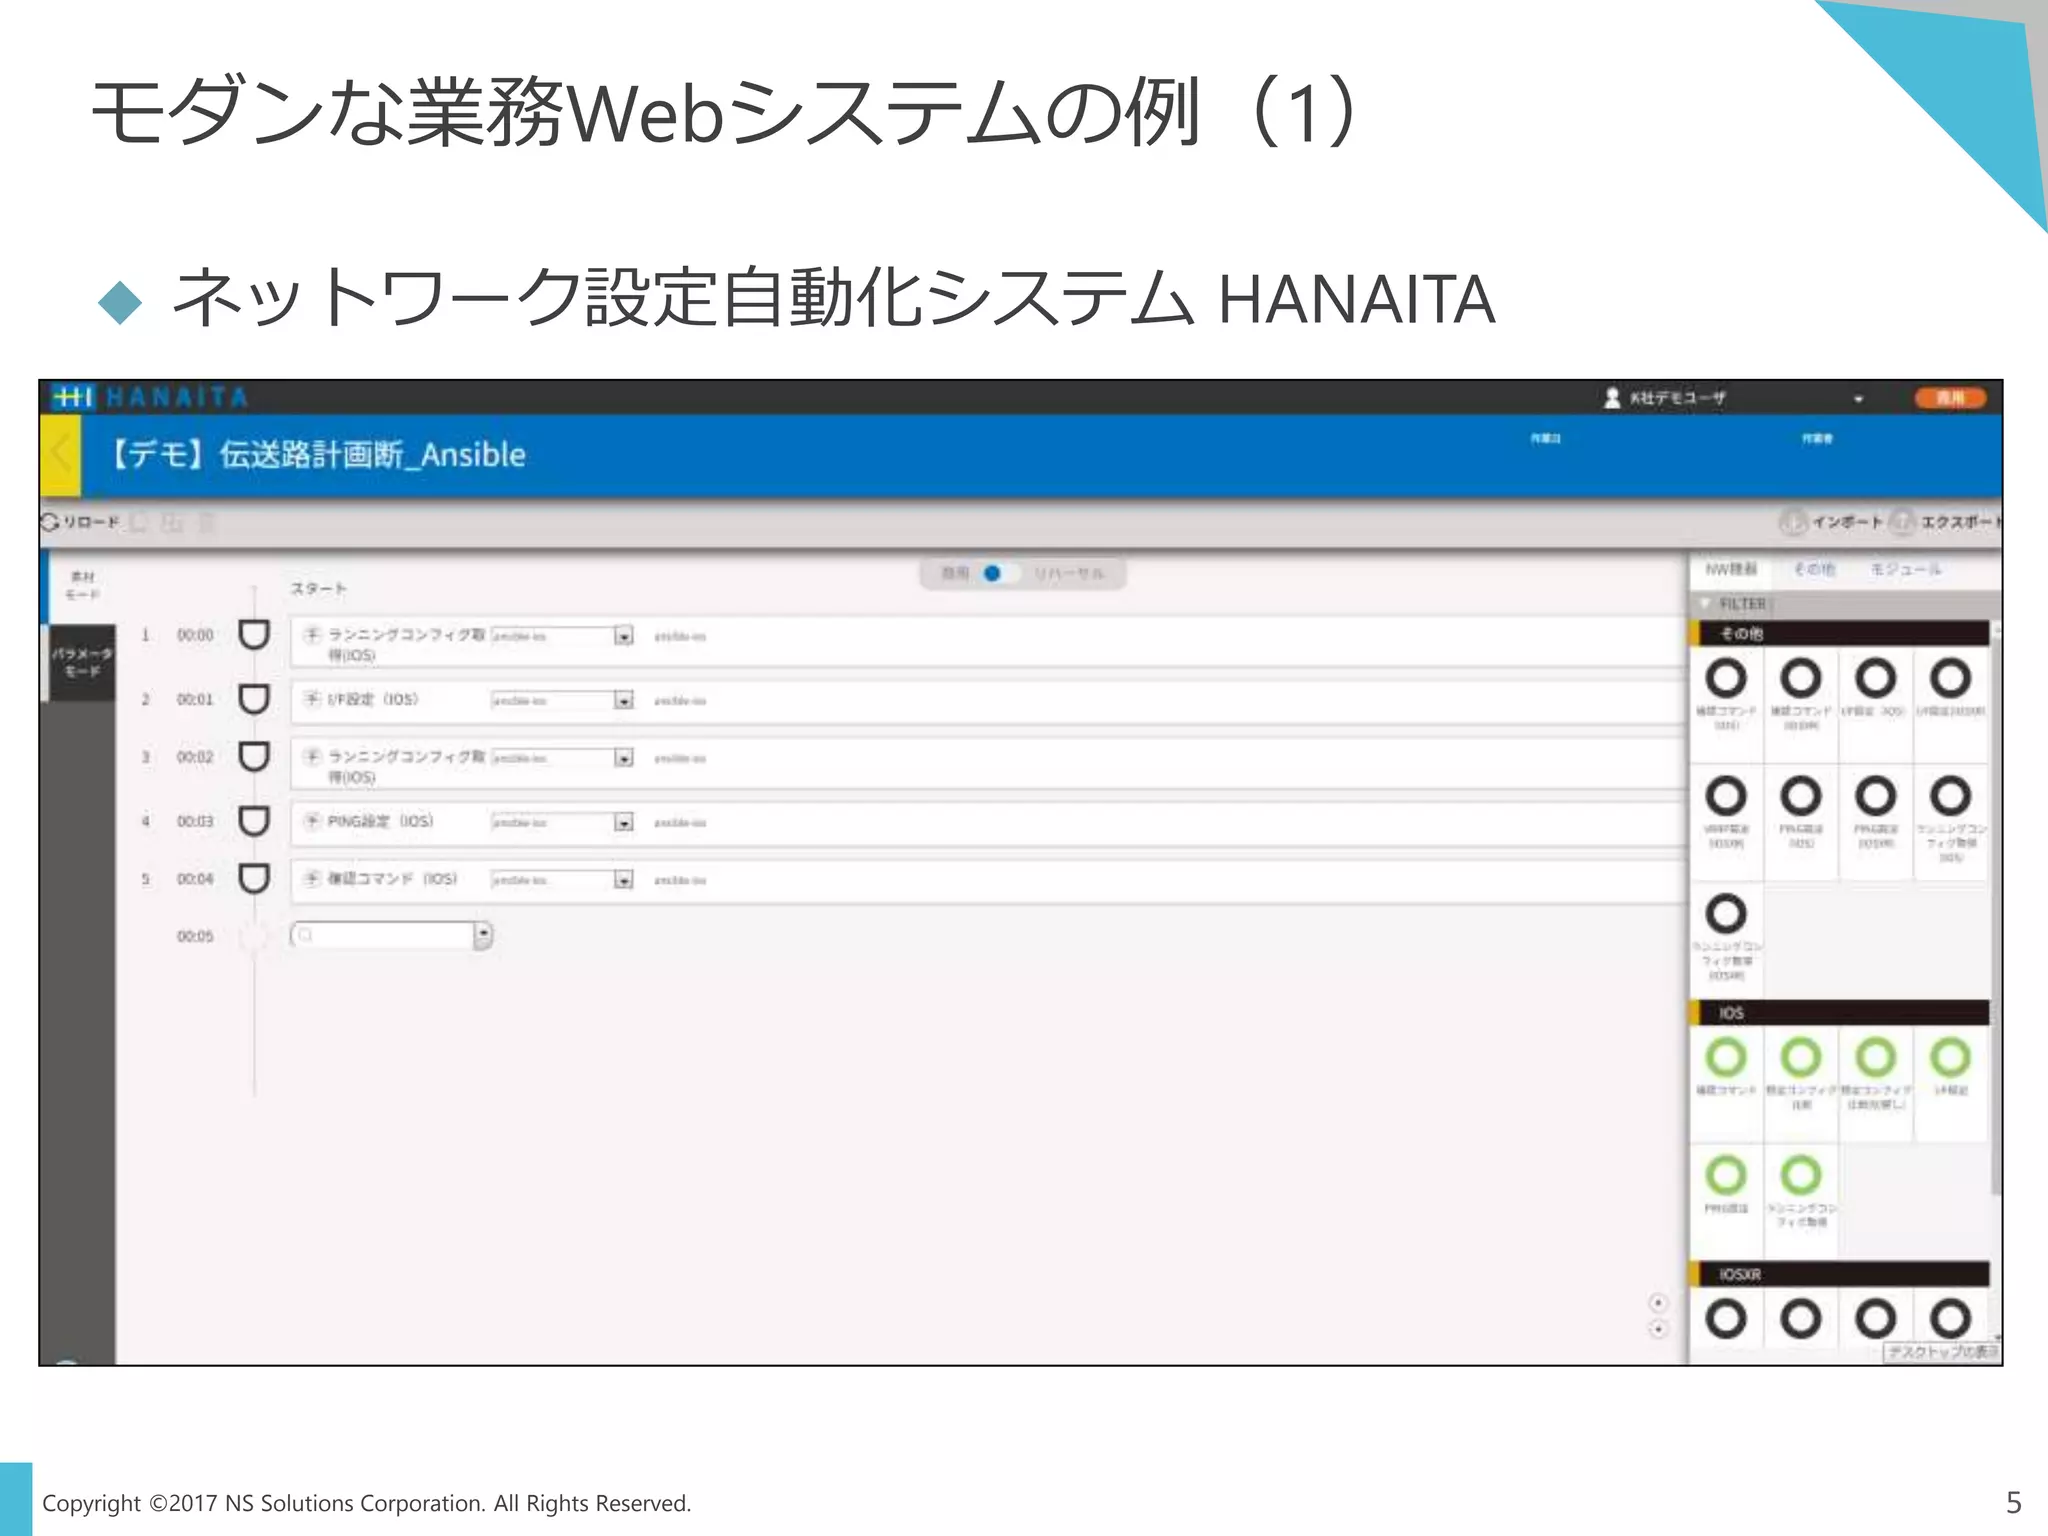Click the エクスポート export button
This screenshot has height=1536, width=2048.
click(1946, 522)
